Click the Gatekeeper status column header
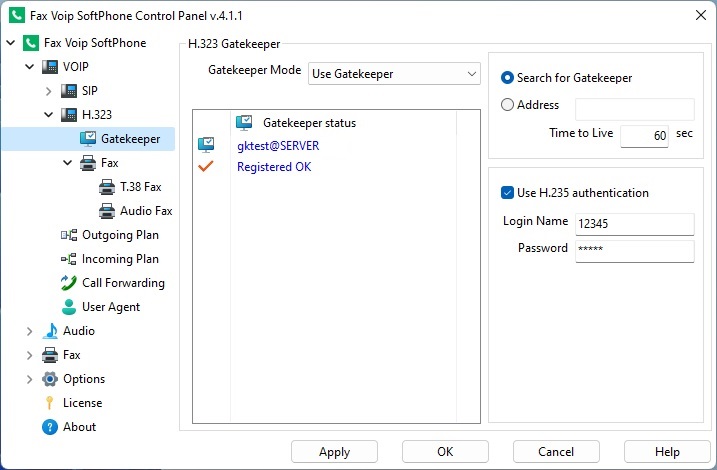 [343, 123]
